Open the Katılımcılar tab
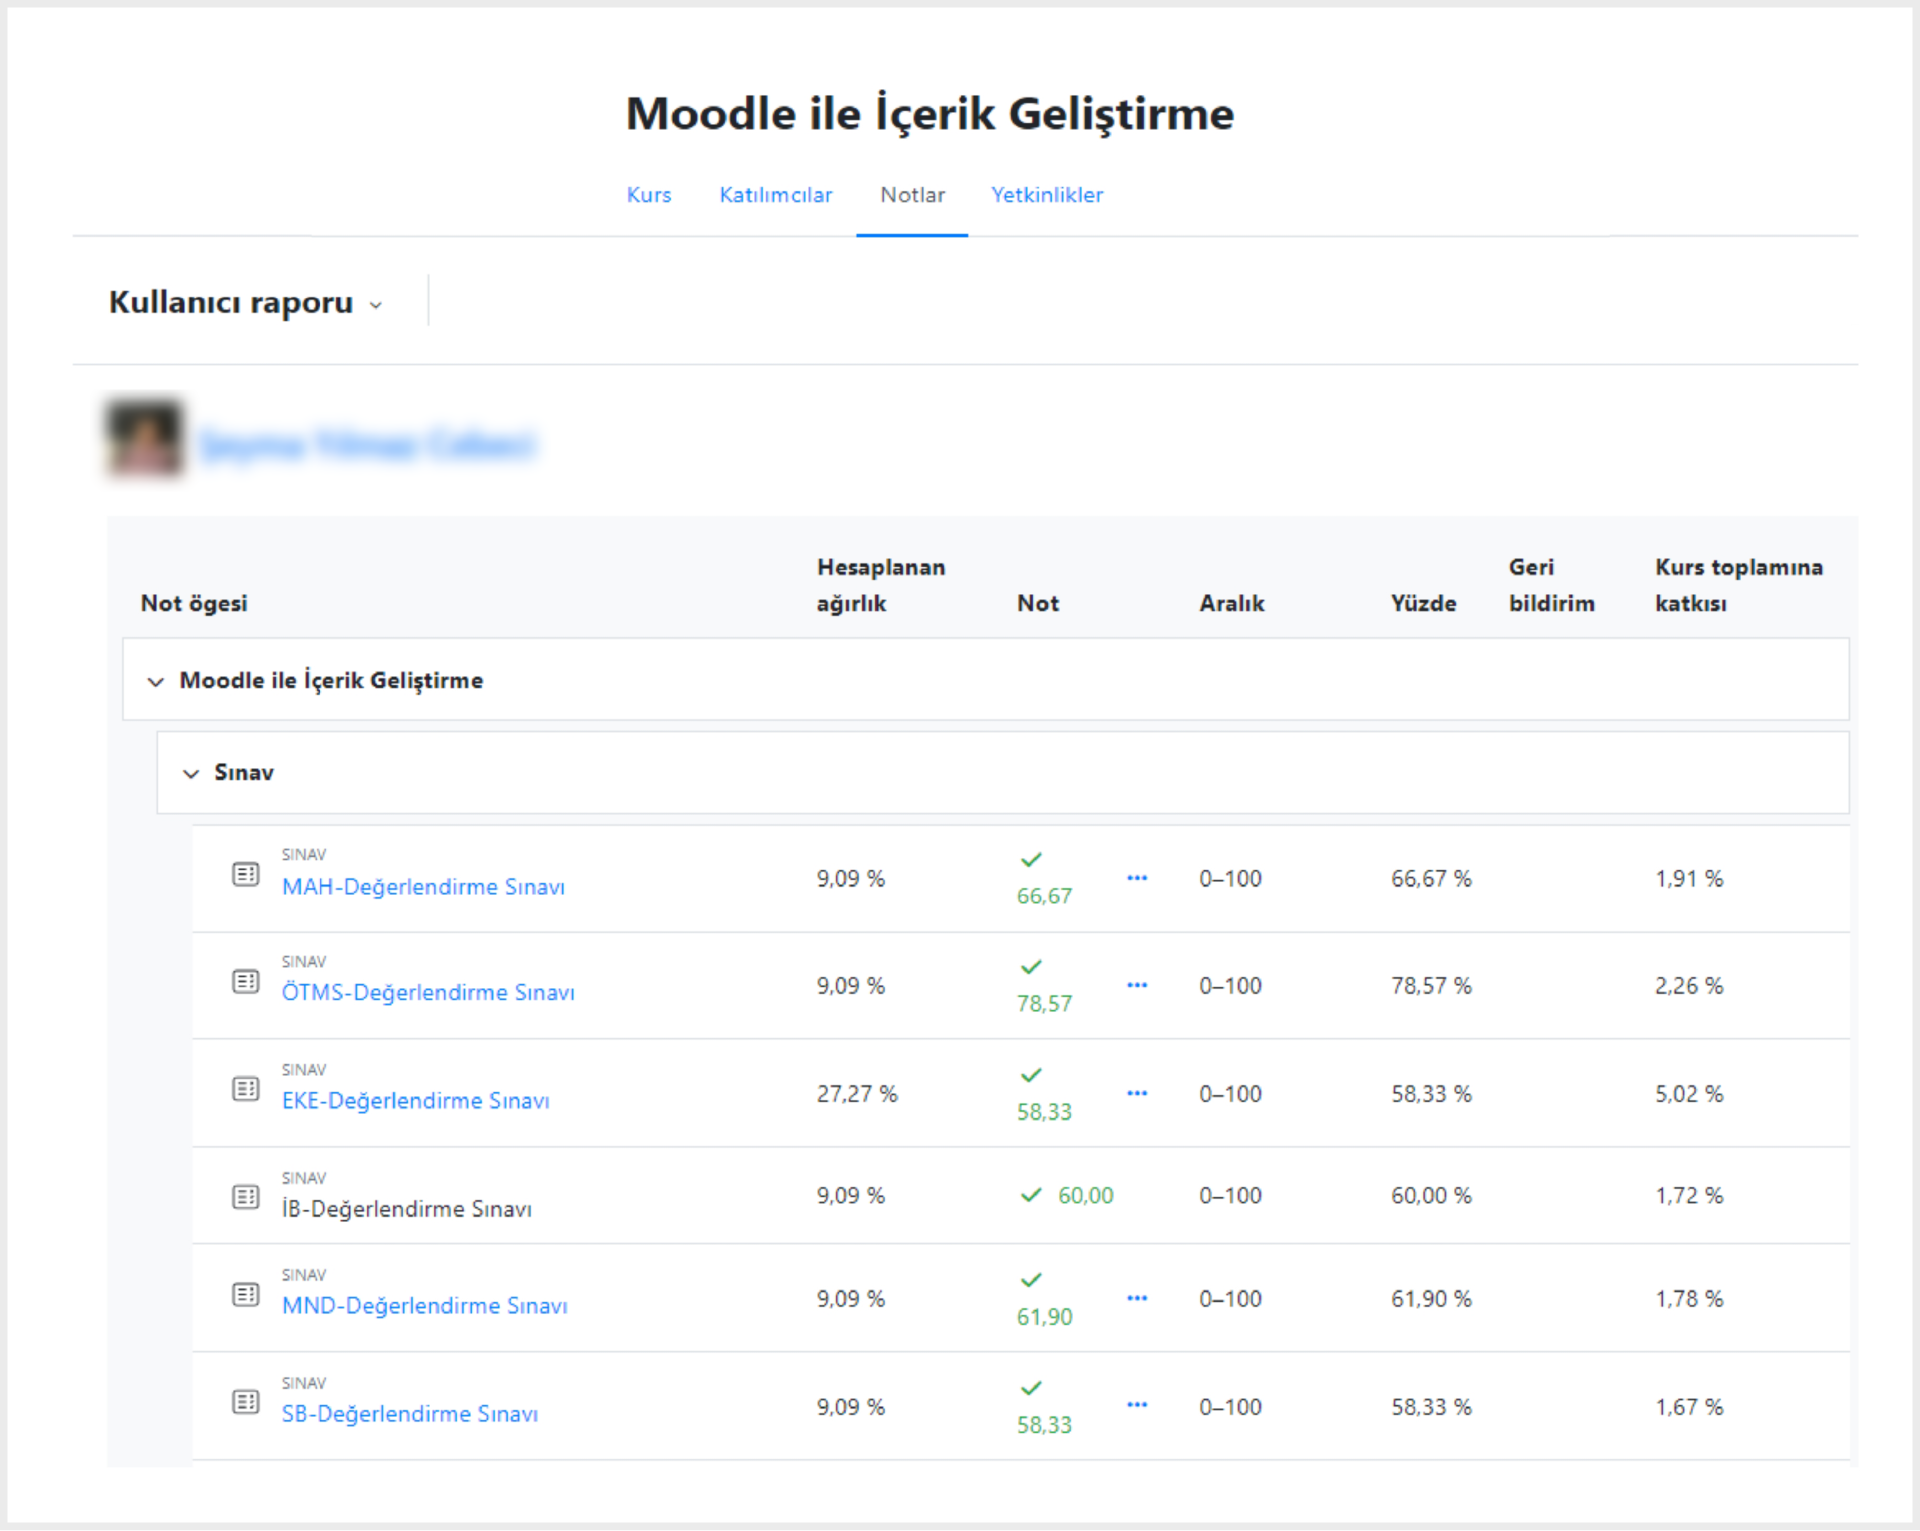This screenshot has width=1920, height=1531. click(775, 195)
